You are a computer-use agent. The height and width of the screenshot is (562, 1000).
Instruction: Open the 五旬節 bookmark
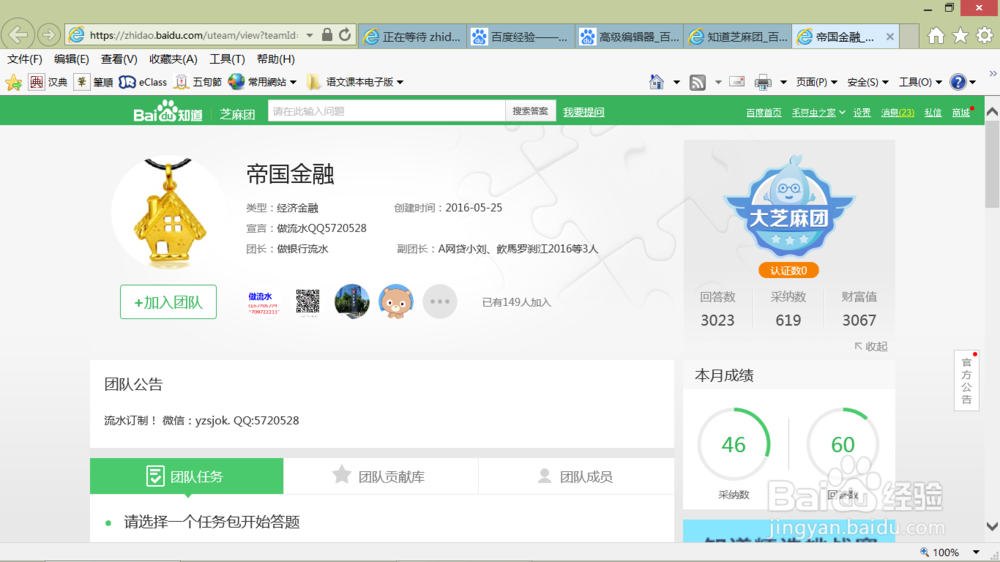pyautogui.click(x=198, y=82)
